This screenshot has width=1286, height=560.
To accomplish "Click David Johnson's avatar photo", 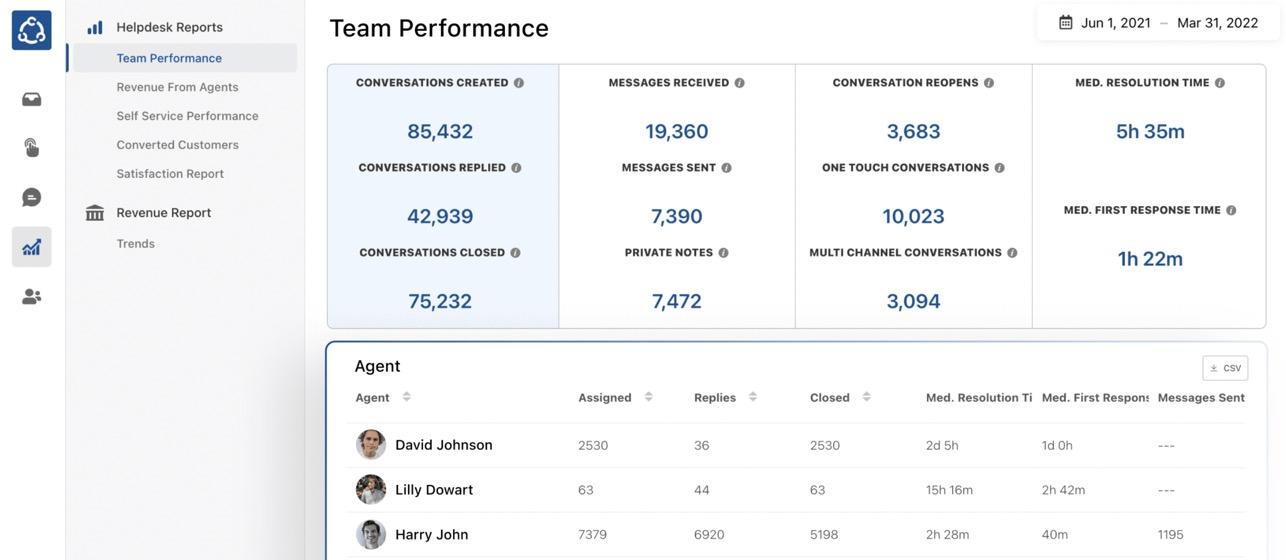I will pyautogui.click(x=371, y=445).
